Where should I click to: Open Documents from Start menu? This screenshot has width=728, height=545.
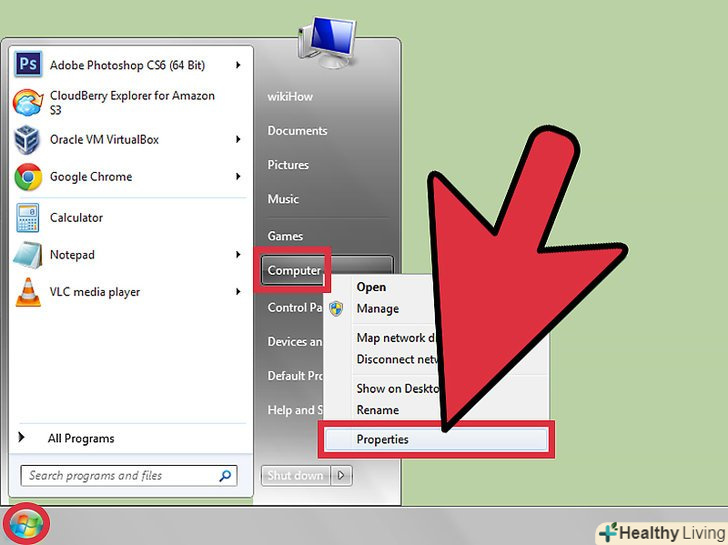pos(298,130)
